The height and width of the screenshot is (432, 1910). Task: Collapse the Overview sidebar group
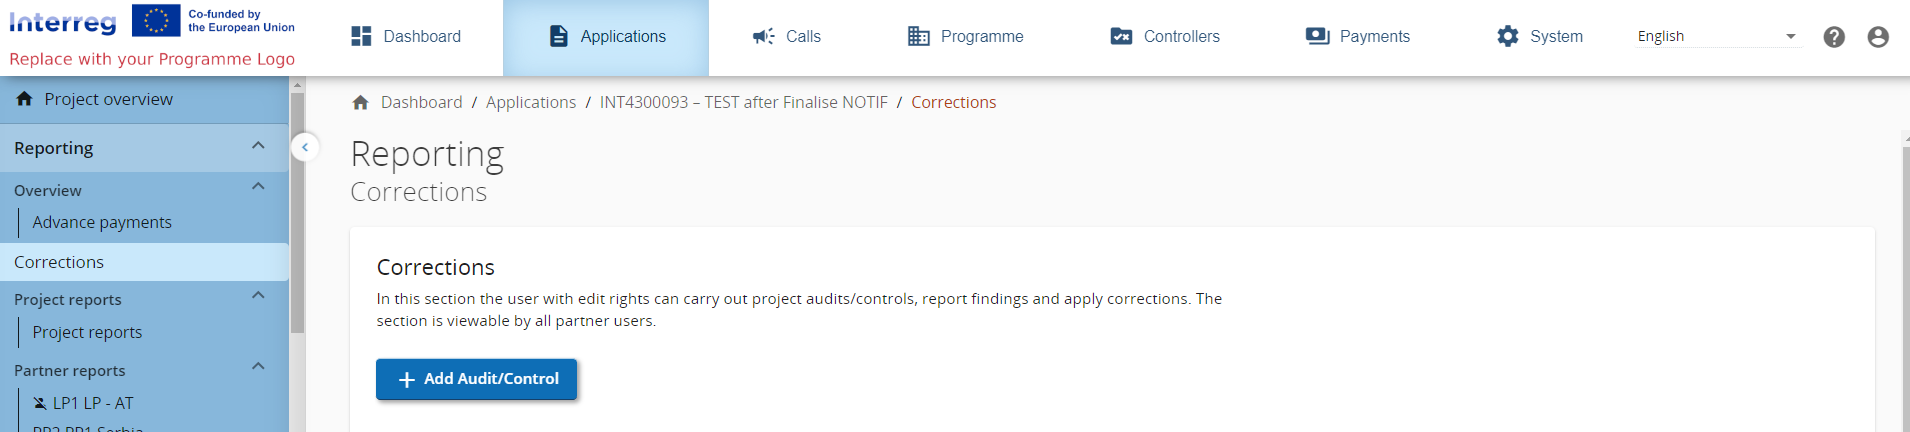point(258,187)
